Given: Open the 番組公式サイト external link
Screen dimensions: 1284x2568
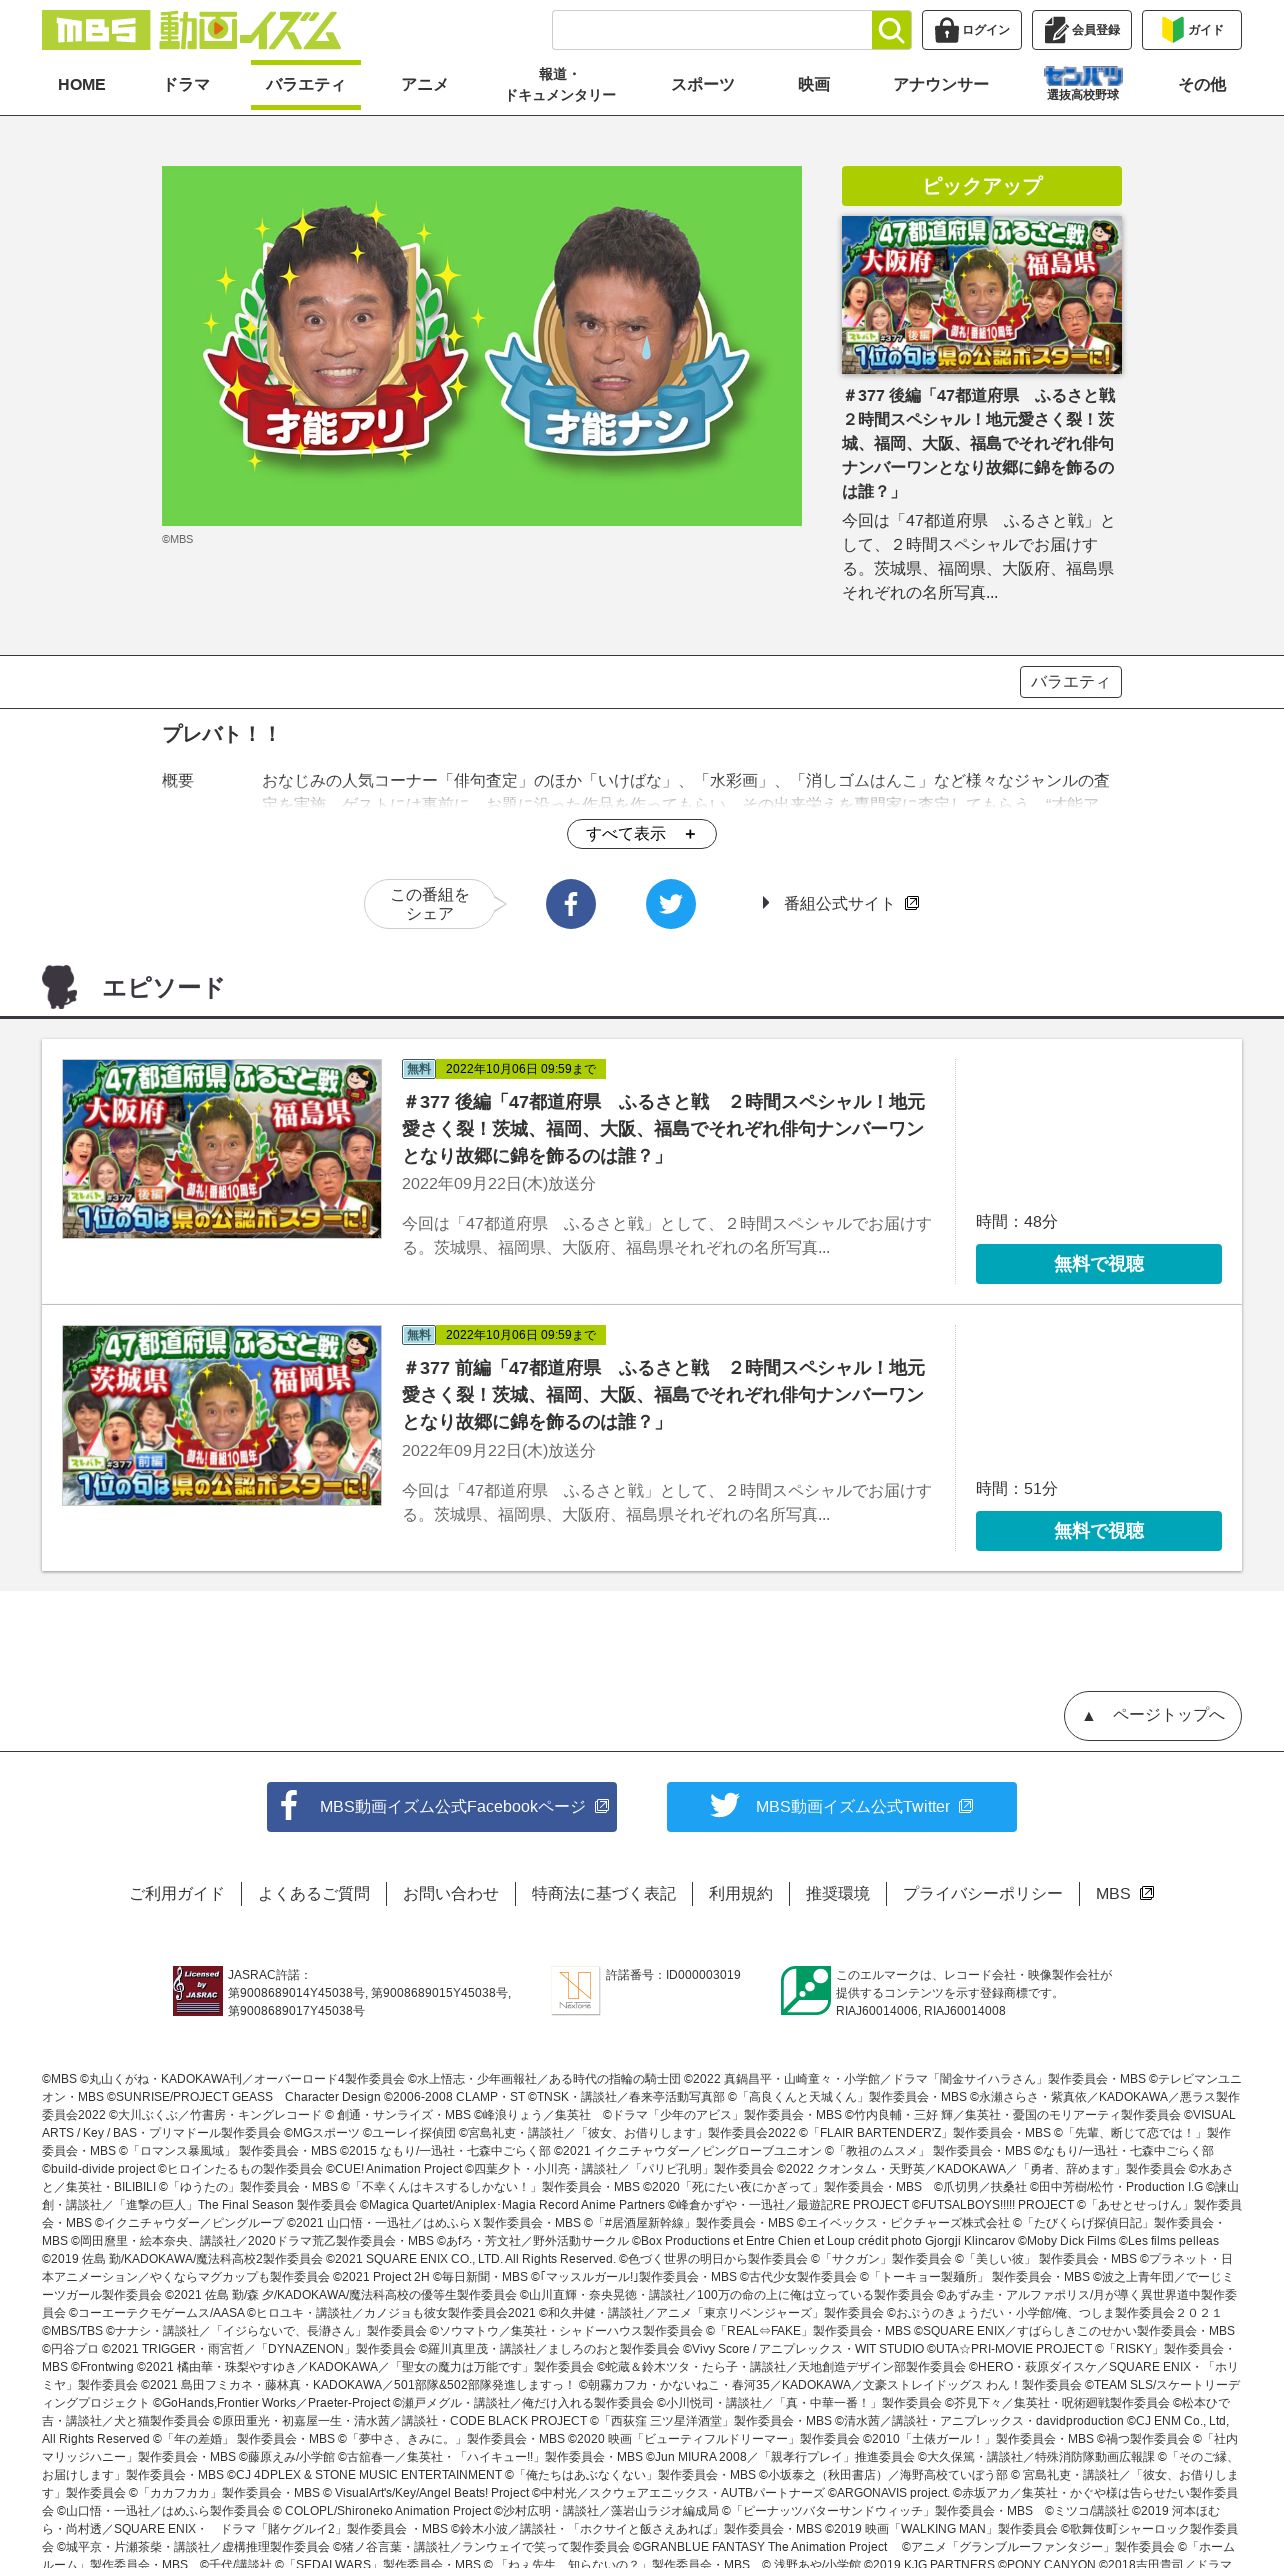Looking at the screenshot, I should (840, 904).
